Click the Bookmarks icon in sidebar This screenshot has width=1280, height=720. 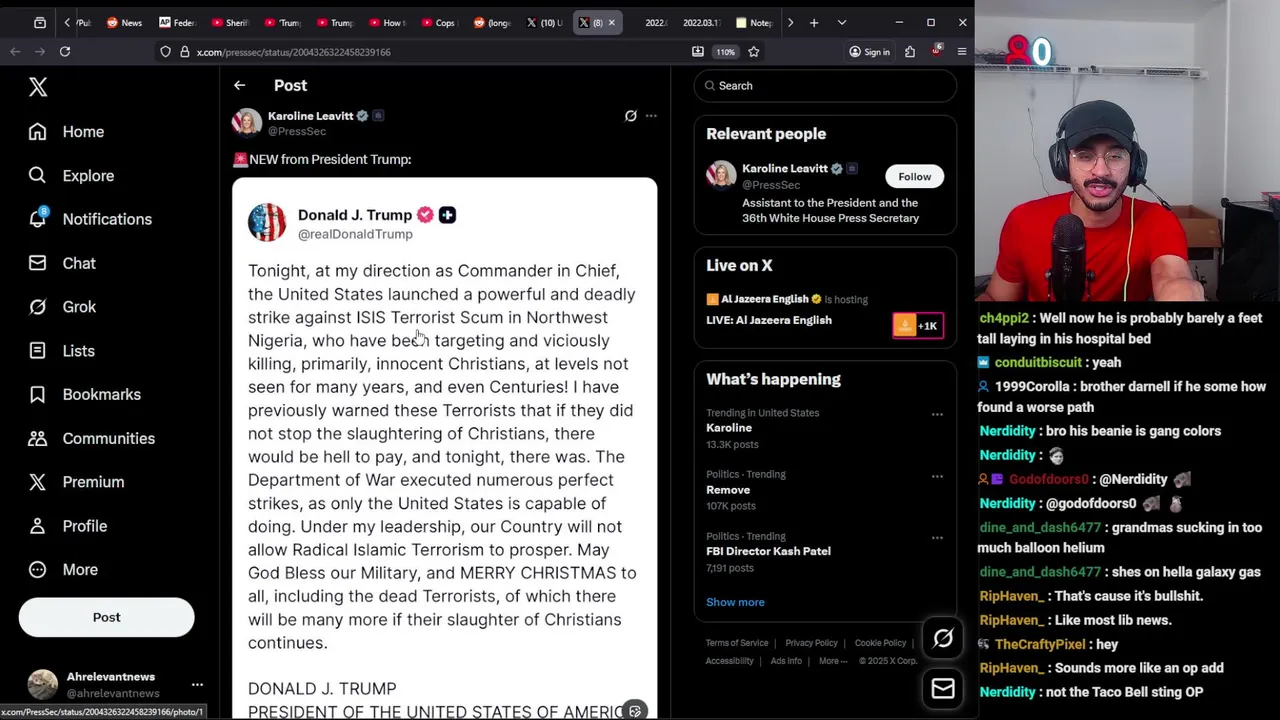point(37,394)
